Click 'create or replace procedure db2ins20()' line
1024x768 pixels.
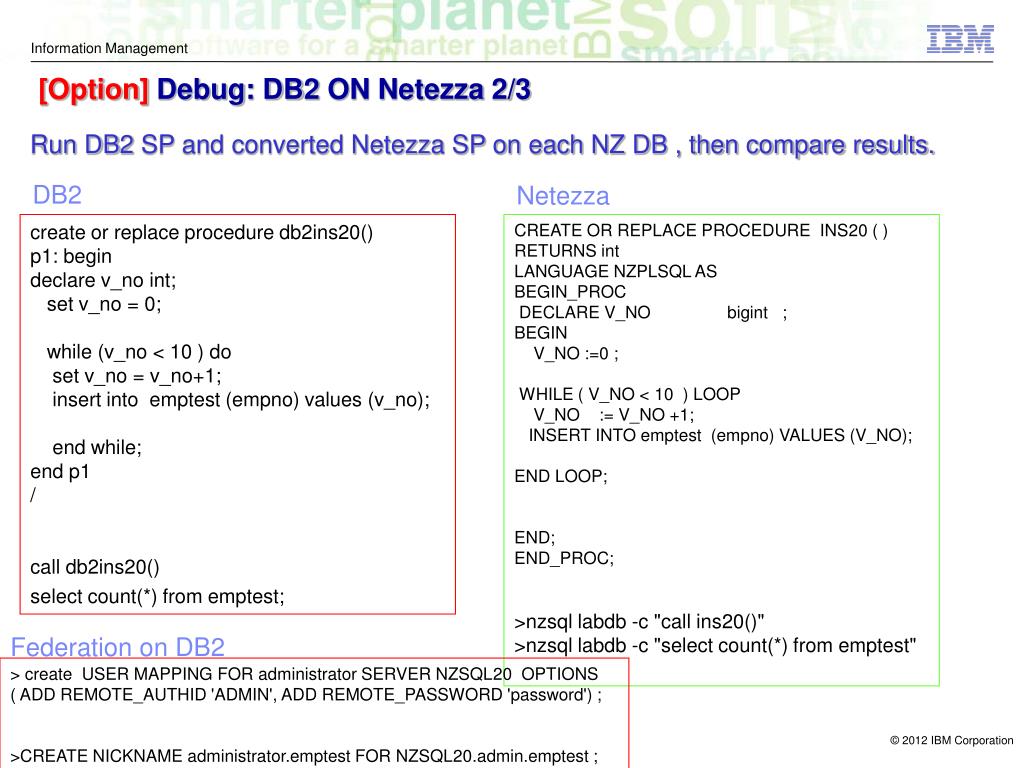[202, 233]
